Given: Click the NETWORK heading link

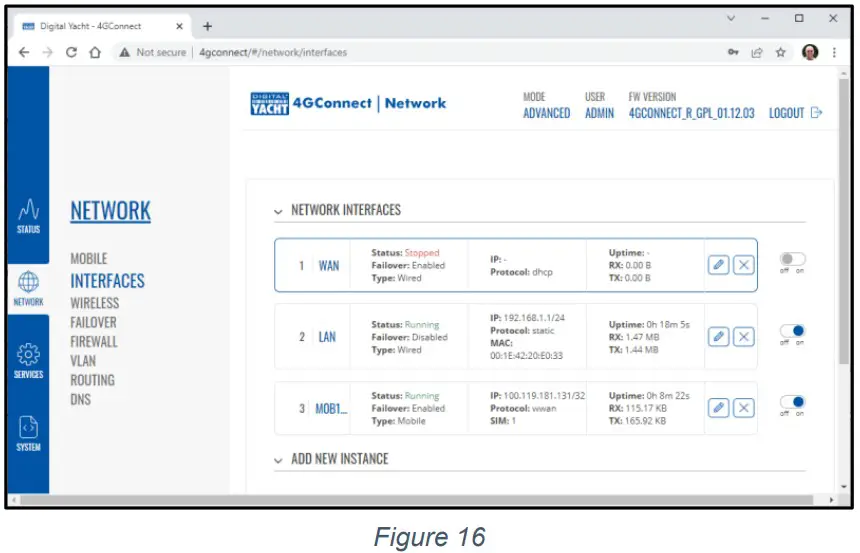Looking at the screenshot, I should pyautogui.click(x=110, y=211).
